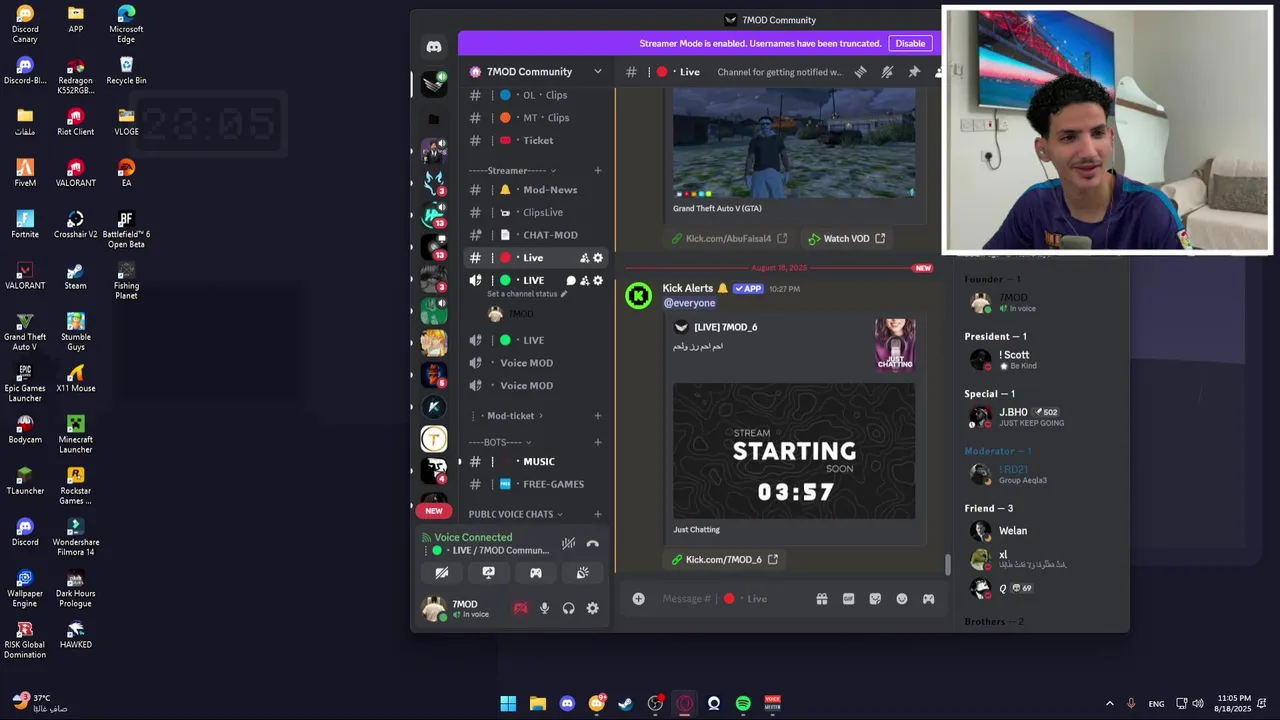Expand the 7MOD Community server menu
1280x720 pixels.
tap(598, 72)
